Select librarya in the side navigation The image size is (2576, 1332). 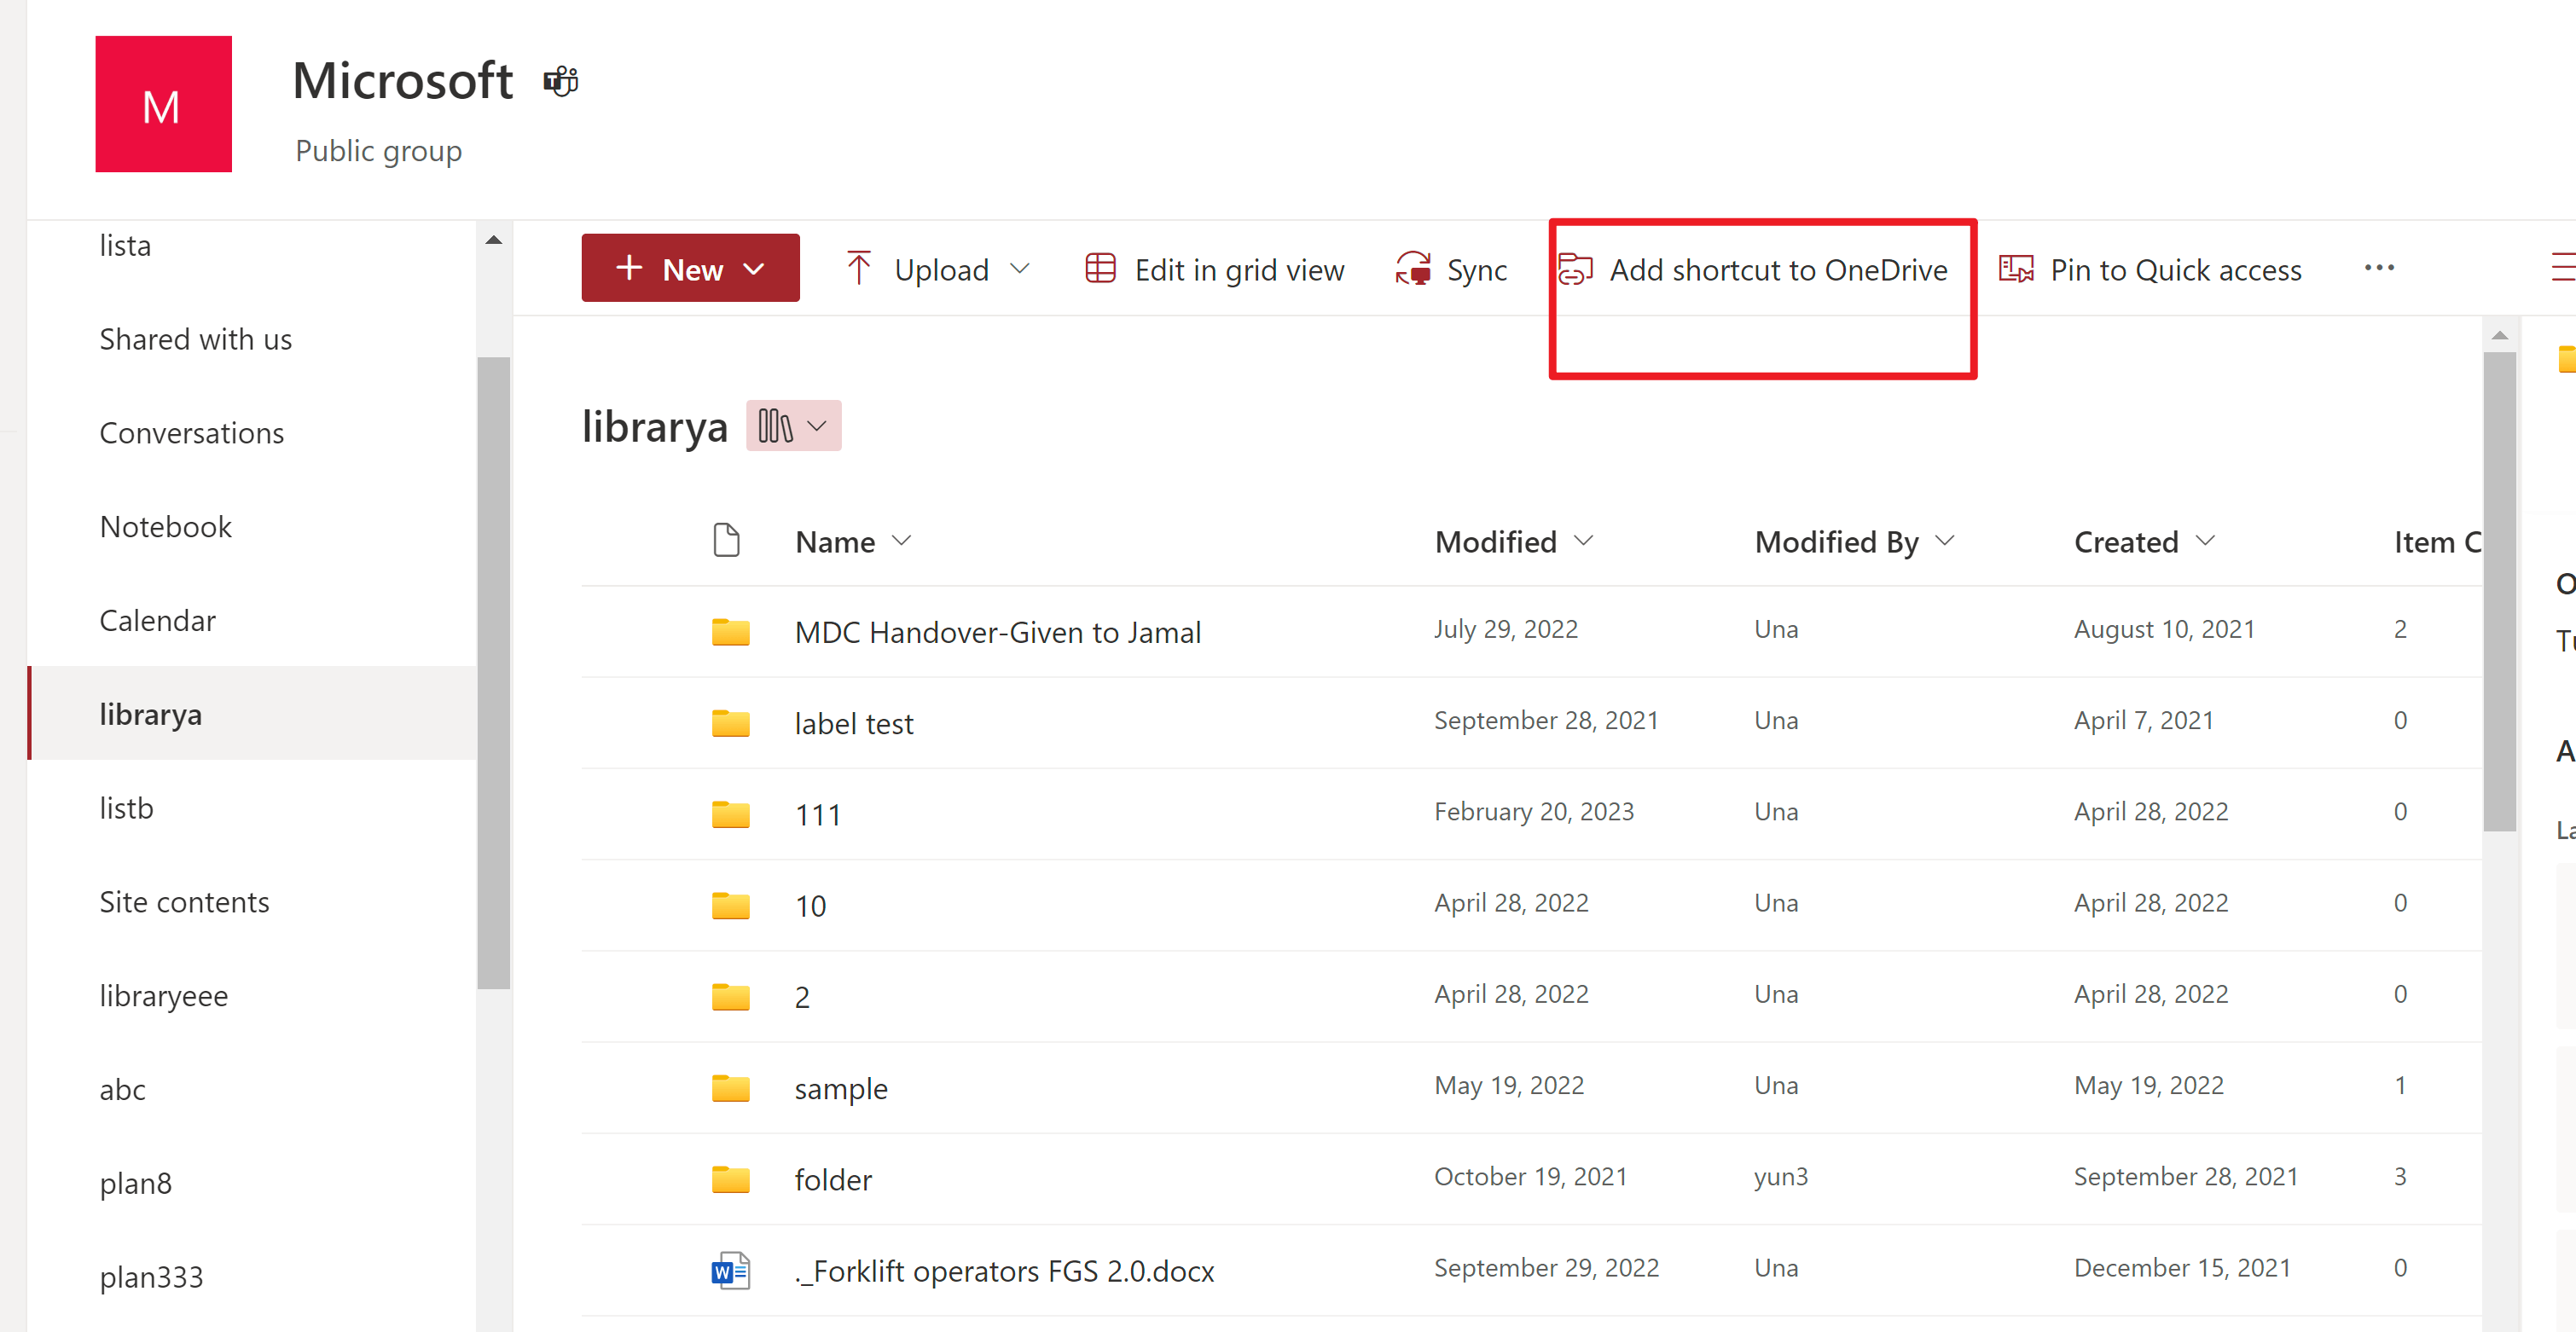[252, 713]
